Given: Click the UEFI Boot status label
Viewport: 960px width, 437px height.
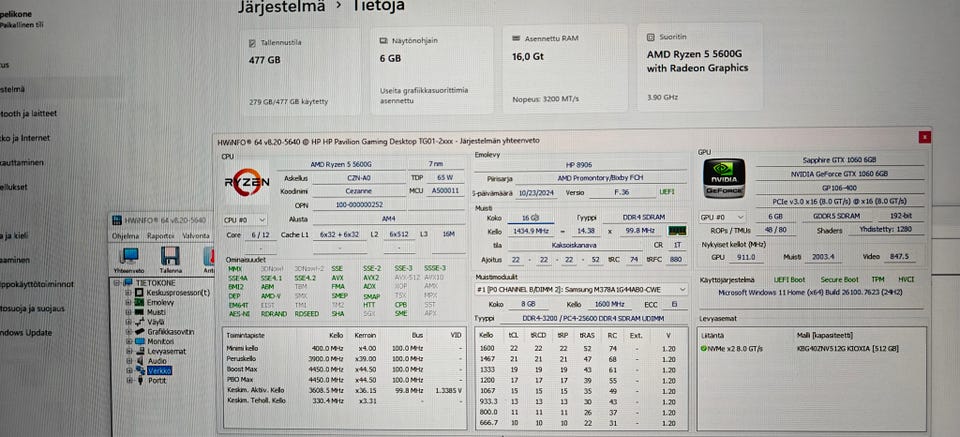Looking at the screenshot, I should (789, 280).
